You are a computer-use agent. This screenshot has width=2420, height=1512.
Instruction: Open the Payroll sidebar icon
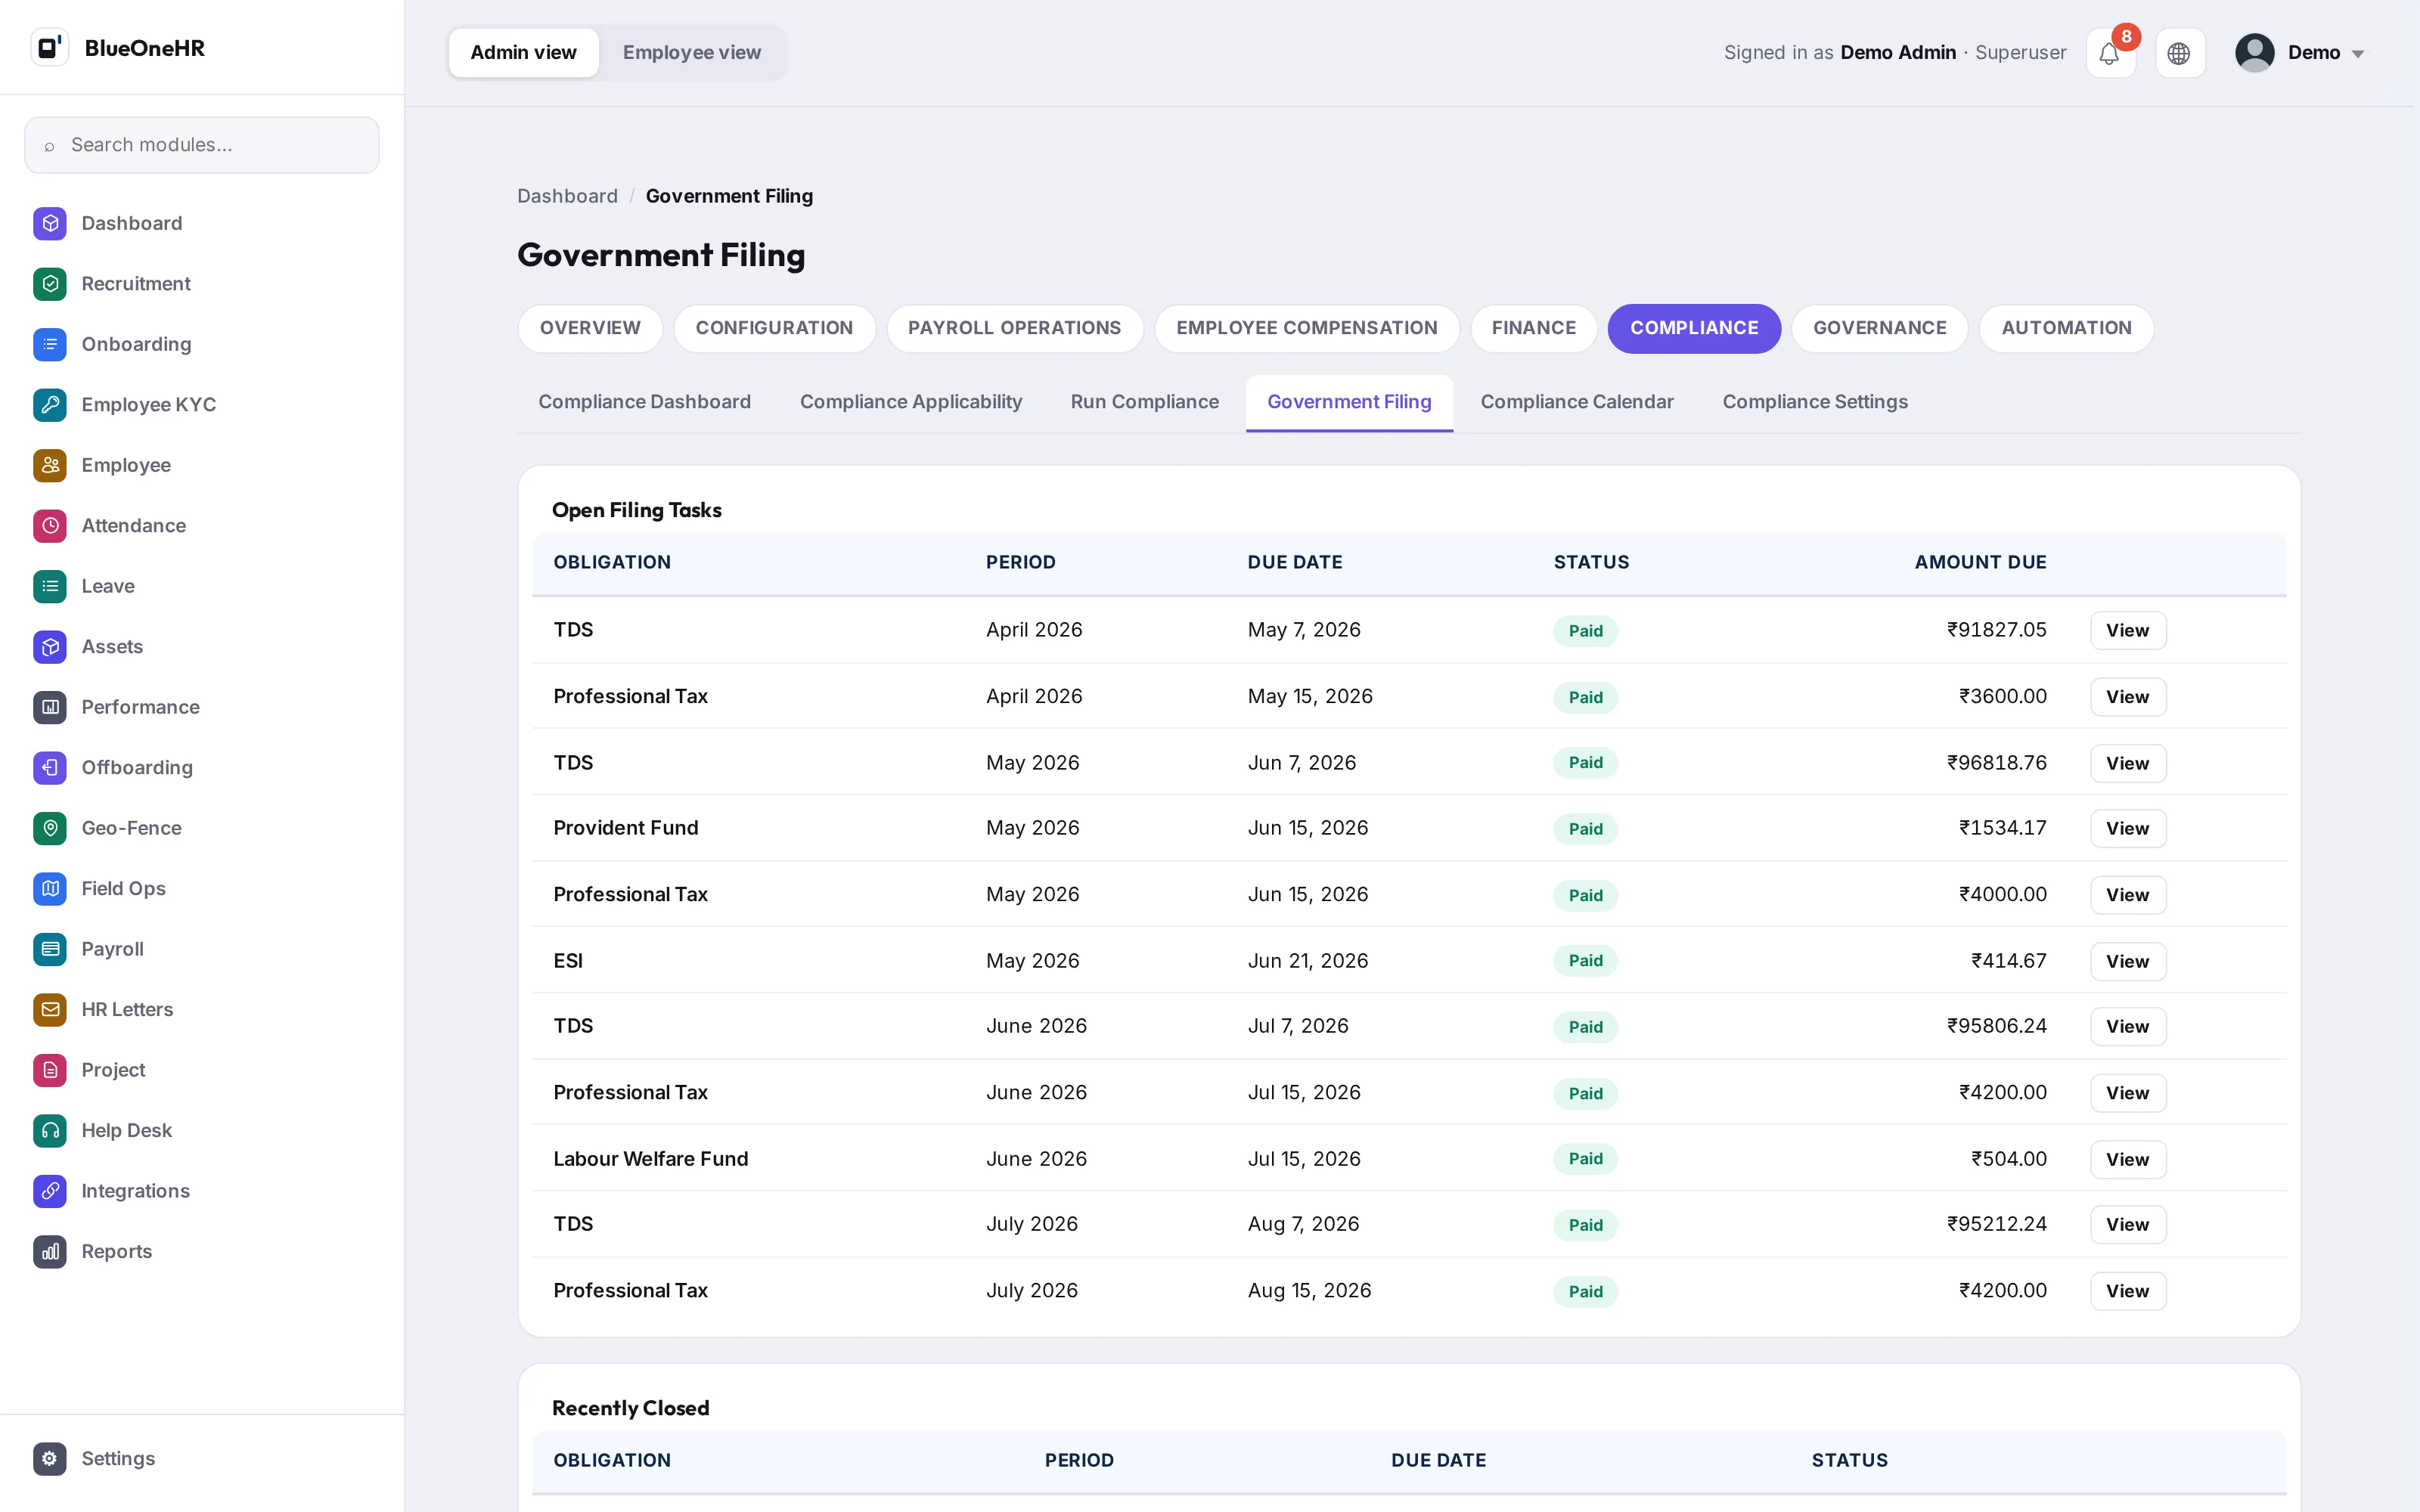50,949
